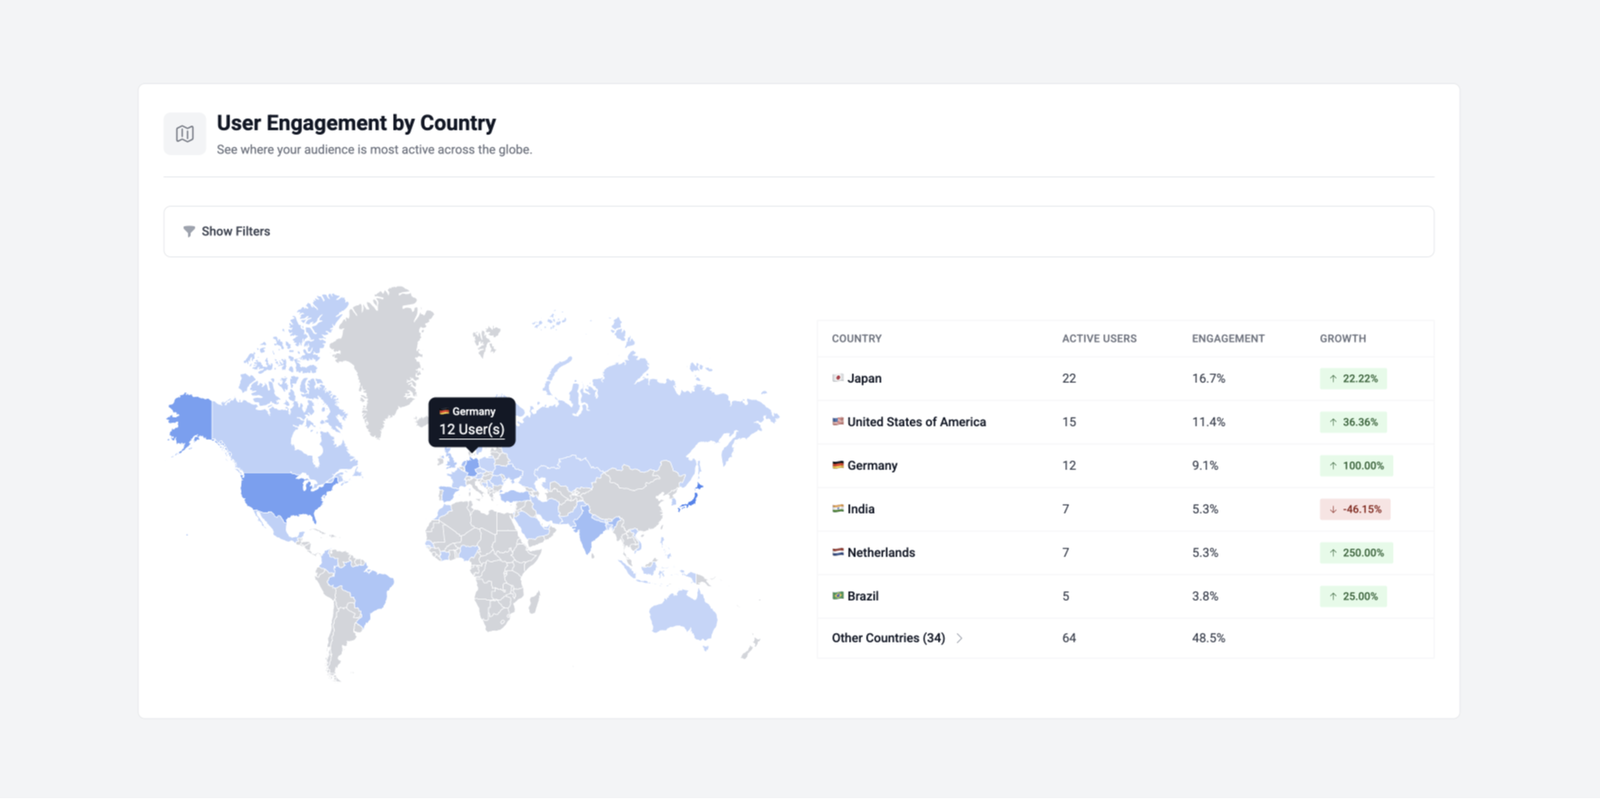Image resolution: width=1600 pixels, height=800 pixels.
Task: Select the Country column header
Action: [x=857, y=339]
